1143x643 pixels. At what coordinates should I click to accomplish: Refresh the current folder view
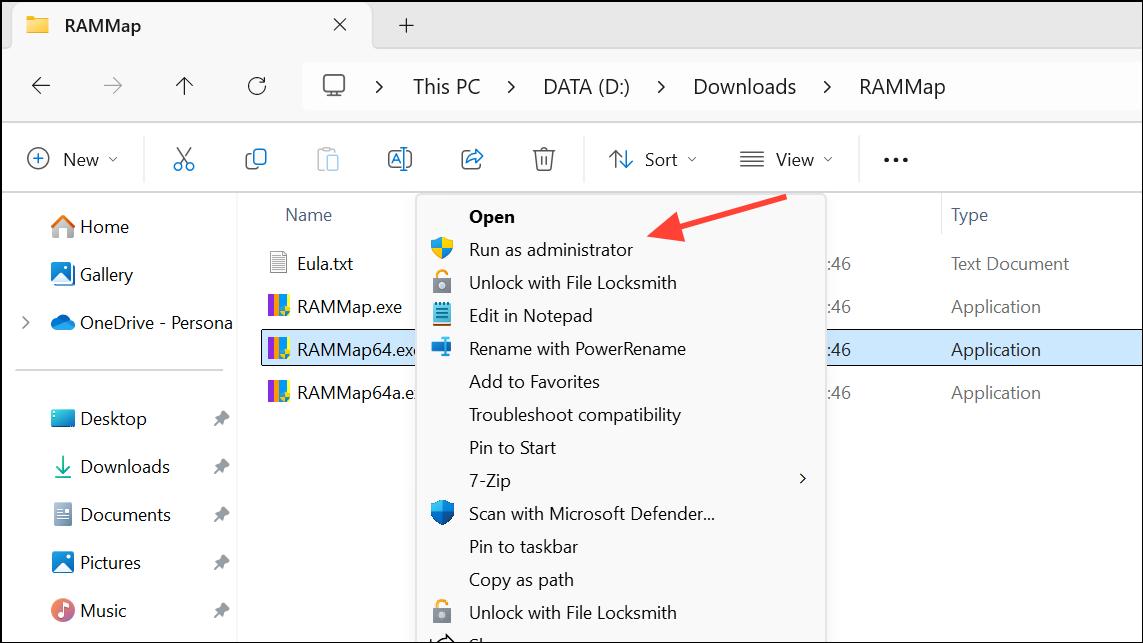[257, 86]
